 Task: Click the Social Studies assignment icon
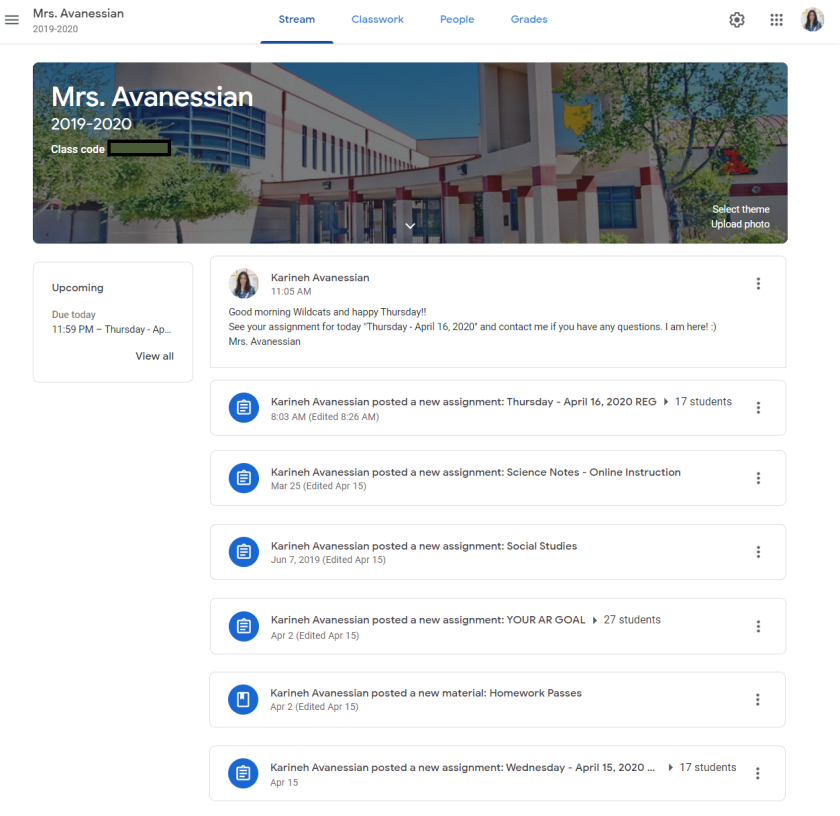coord(243,552)
